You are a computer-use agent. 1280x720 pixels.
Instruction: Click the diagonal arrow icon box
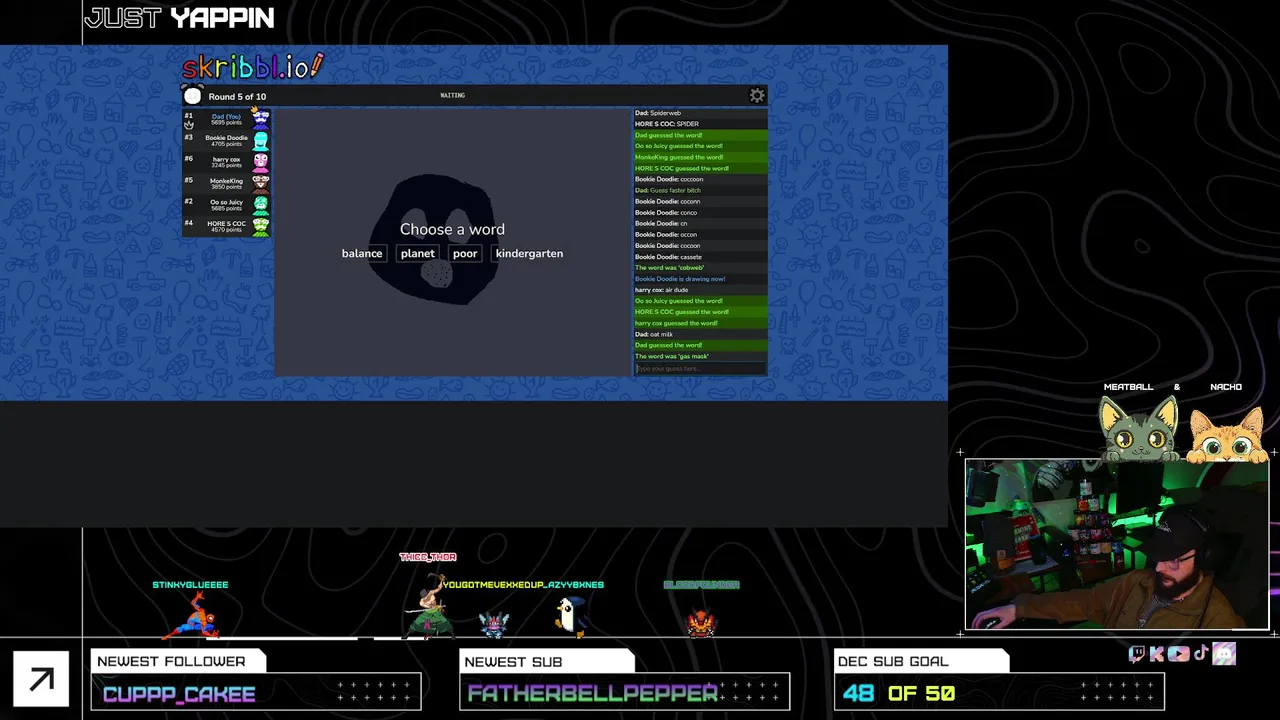[41, 680]
